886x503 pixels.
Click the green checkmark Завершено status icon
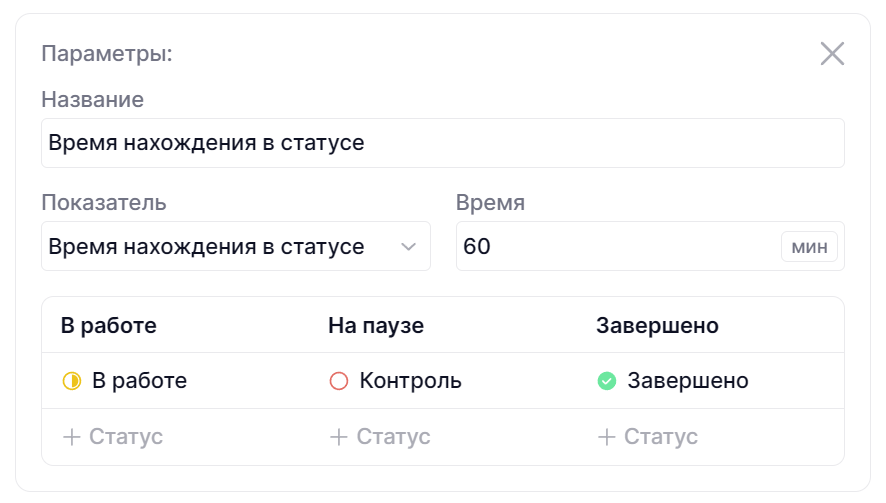(x=606, y=381)
